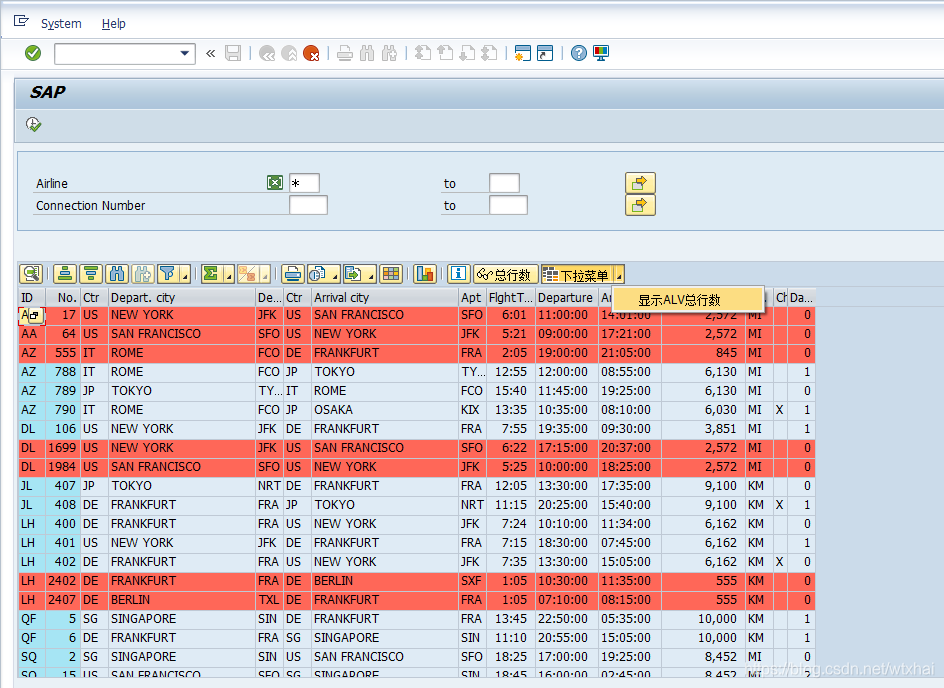944x688 pixels.
Task: Click the Subtotals icon
Action: click(x=247, y=274)
